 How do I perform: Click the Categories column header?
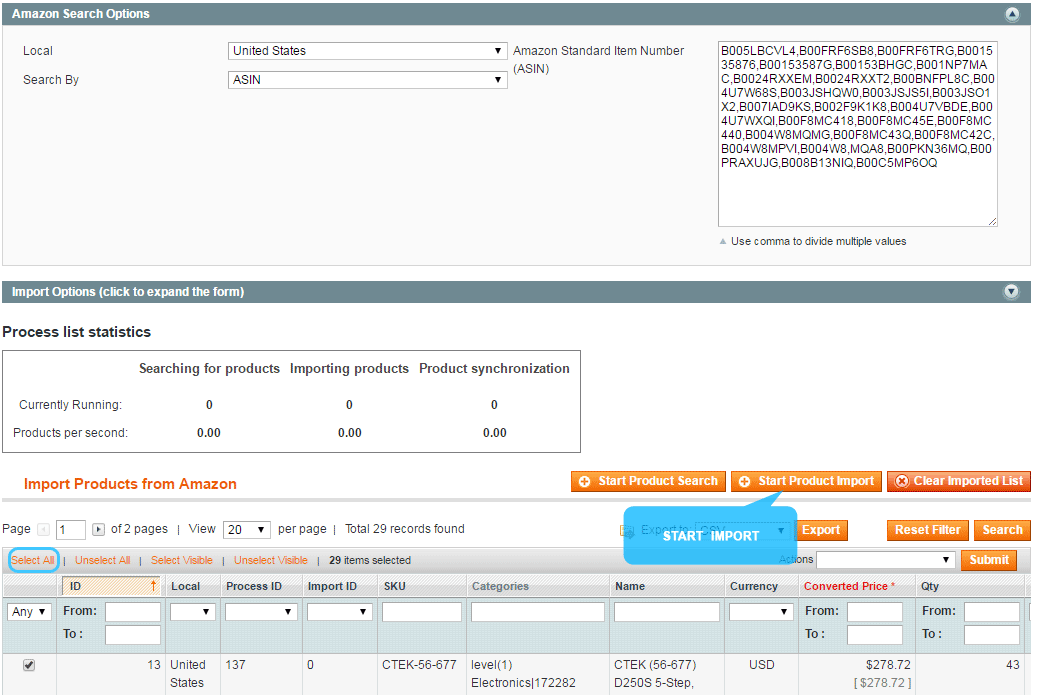(500, 587)
